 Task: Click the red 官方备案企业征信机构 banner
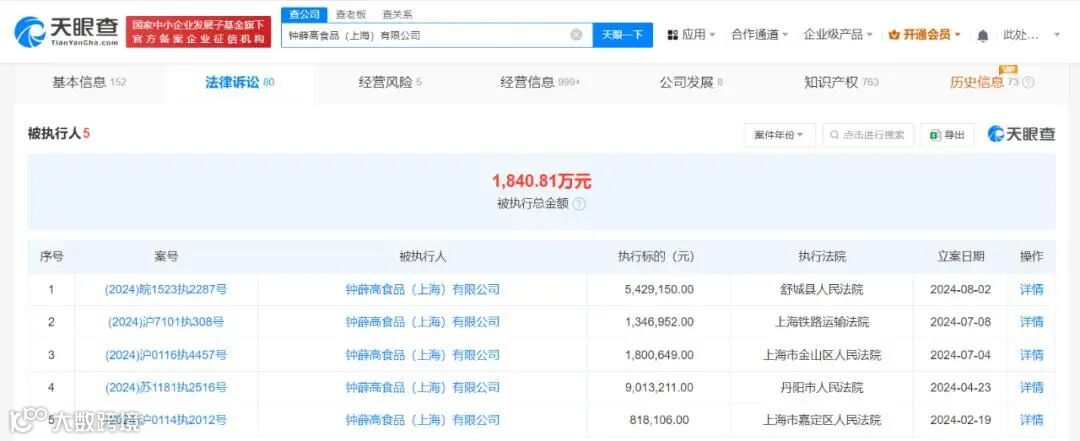(x=198, y=32)
